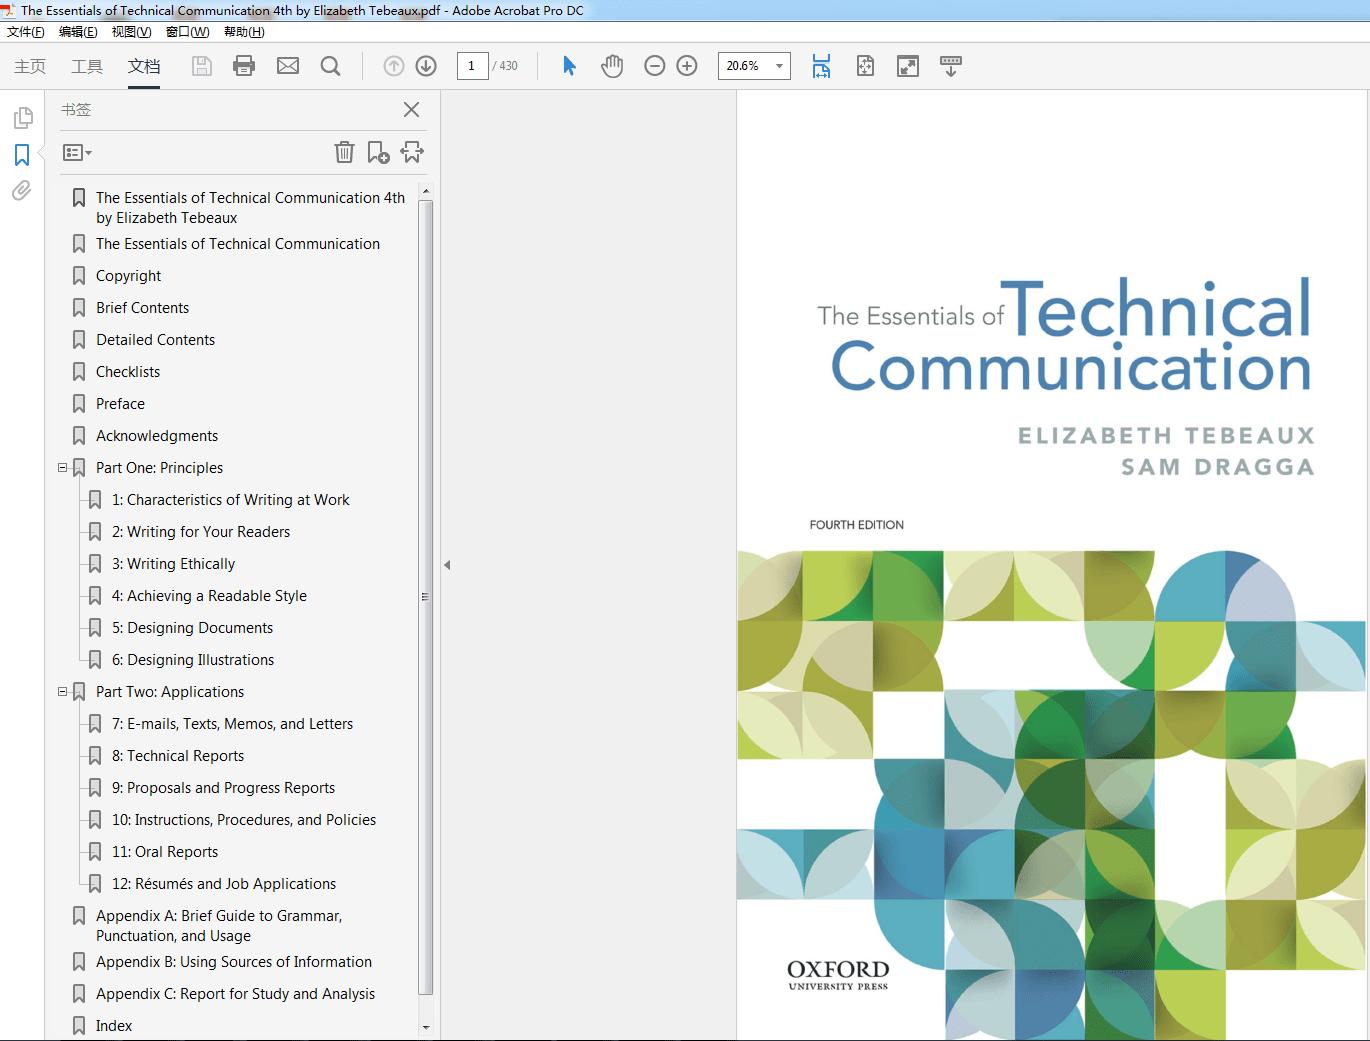
Task: Open the search magnifier tool
Action: [330, 66]
